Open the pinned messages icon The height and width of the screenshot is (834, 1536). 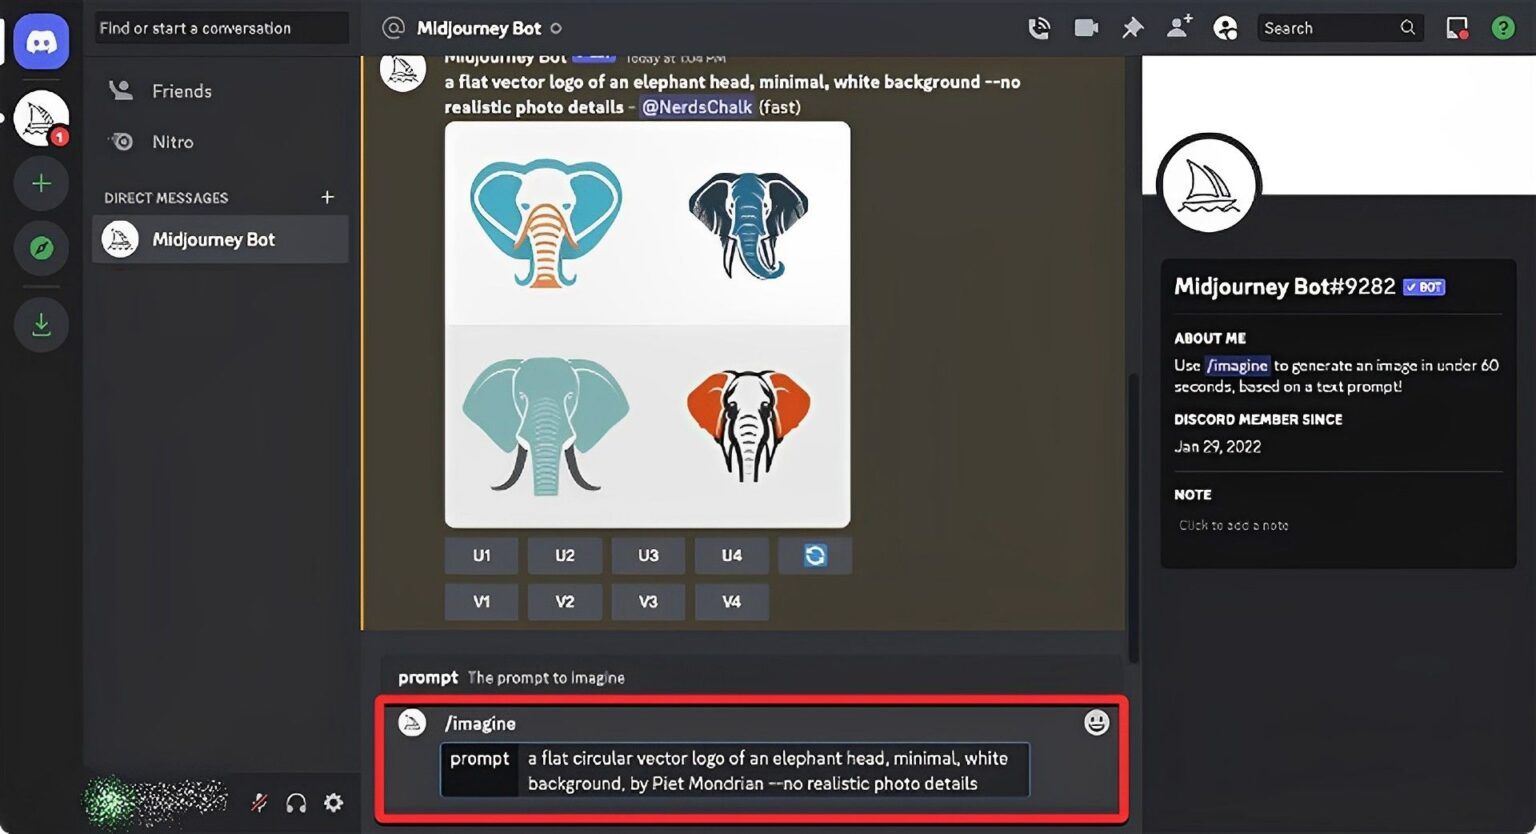[x=1132, y=28]
